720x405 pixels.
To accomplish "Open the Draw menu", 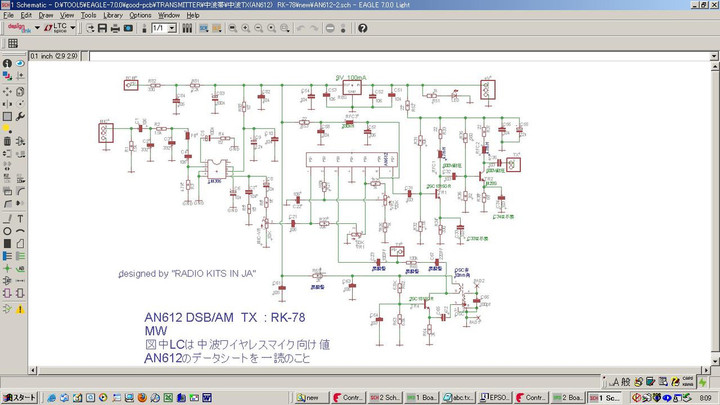I will [x=46, y=15].
